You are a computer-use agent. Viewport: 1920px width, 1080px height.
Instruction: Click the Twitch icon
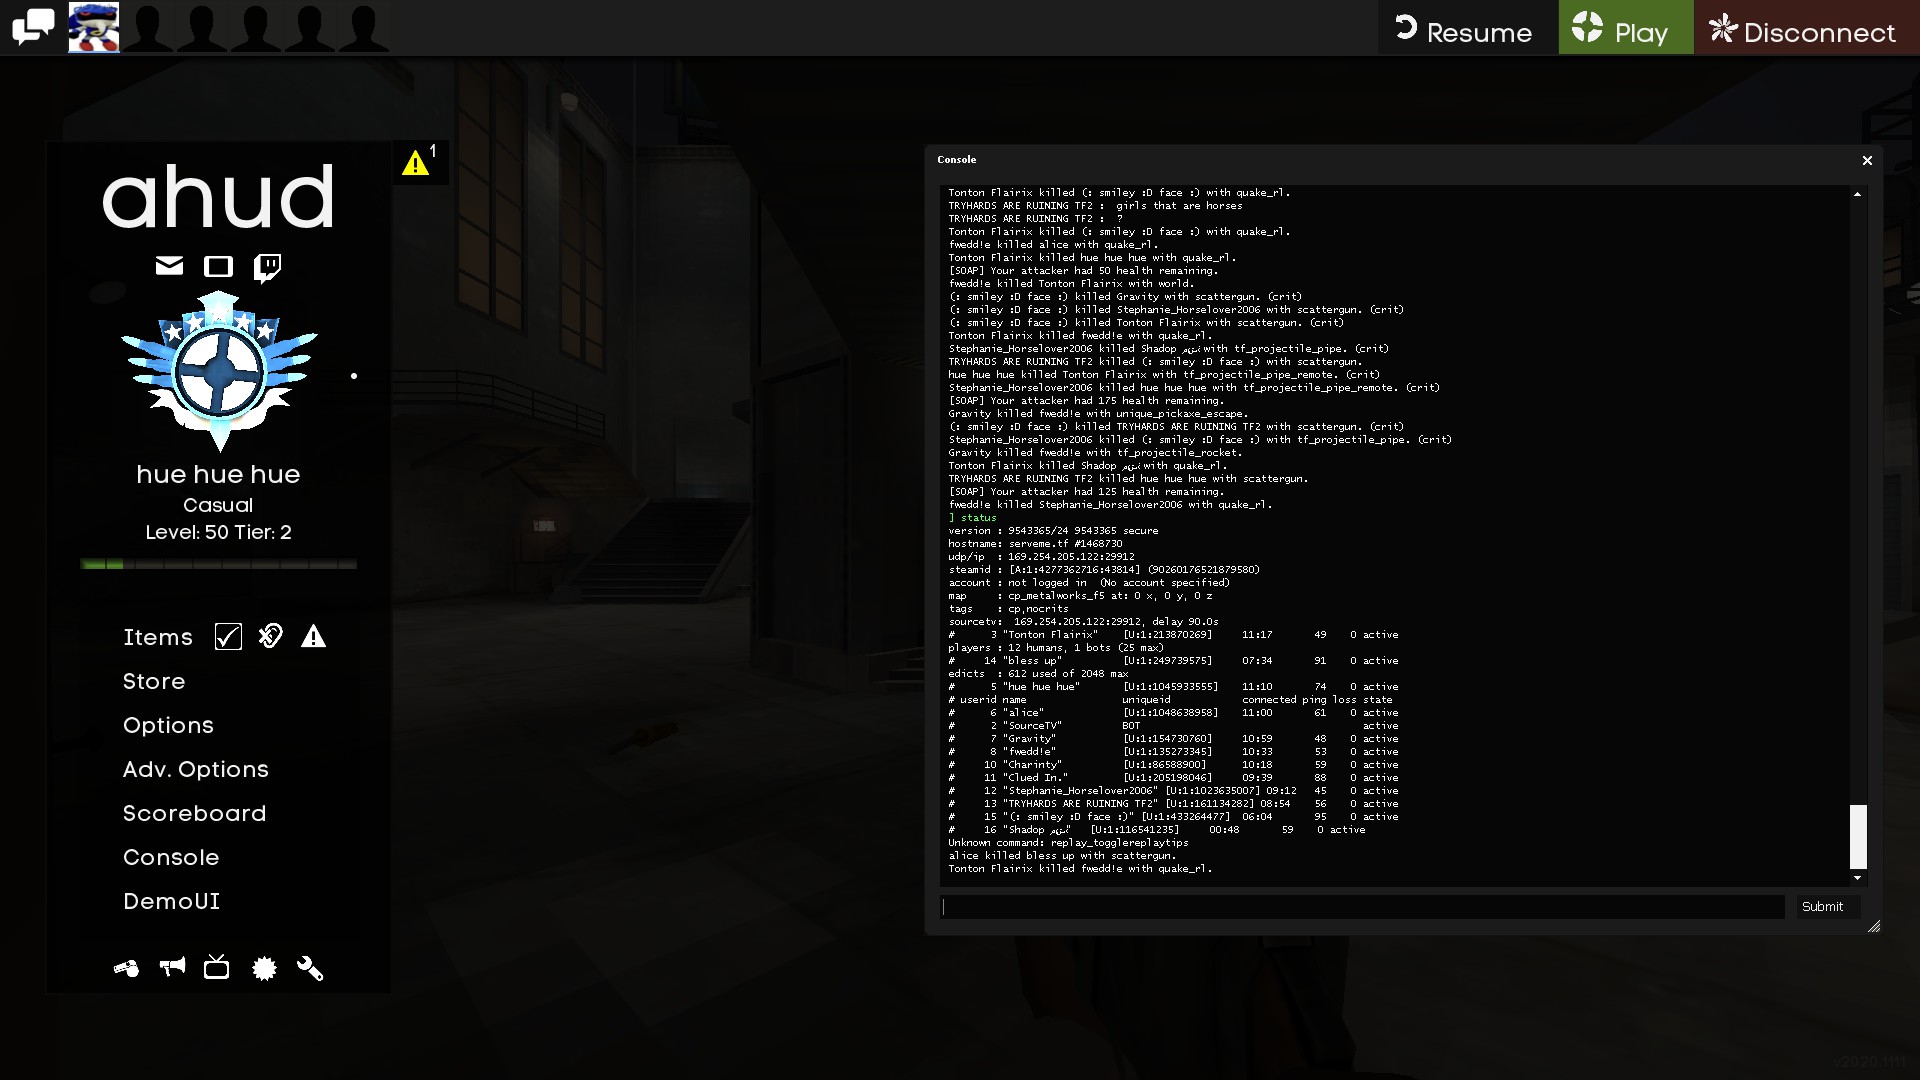coord(267,267)
